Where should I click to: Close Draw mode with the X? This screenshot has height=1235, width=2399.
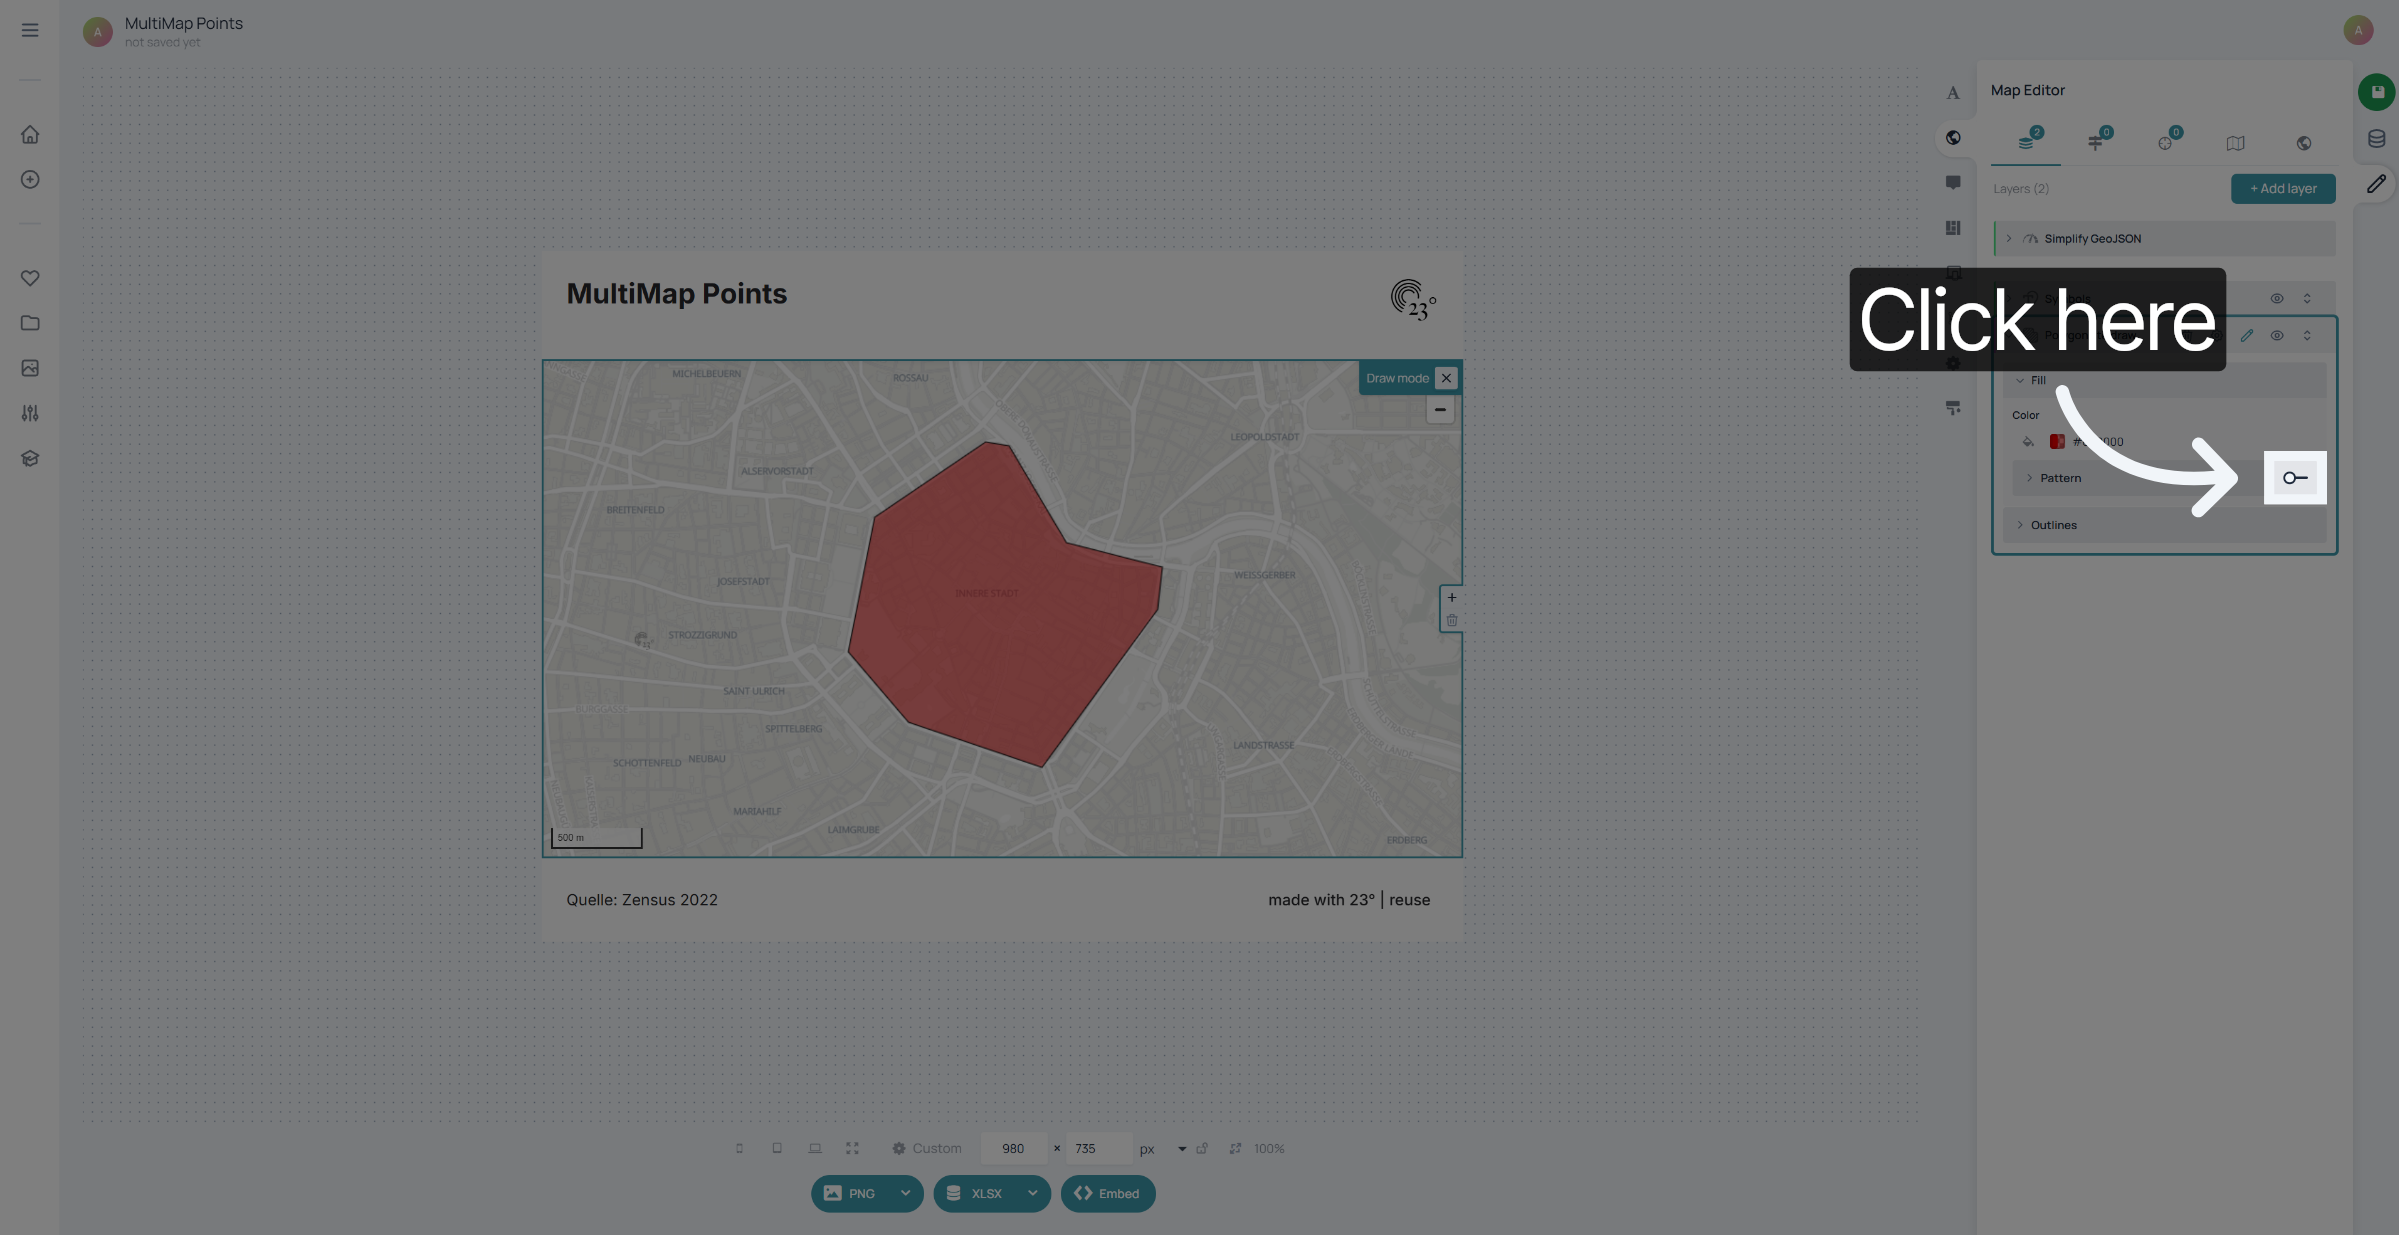pos(1446,378)
